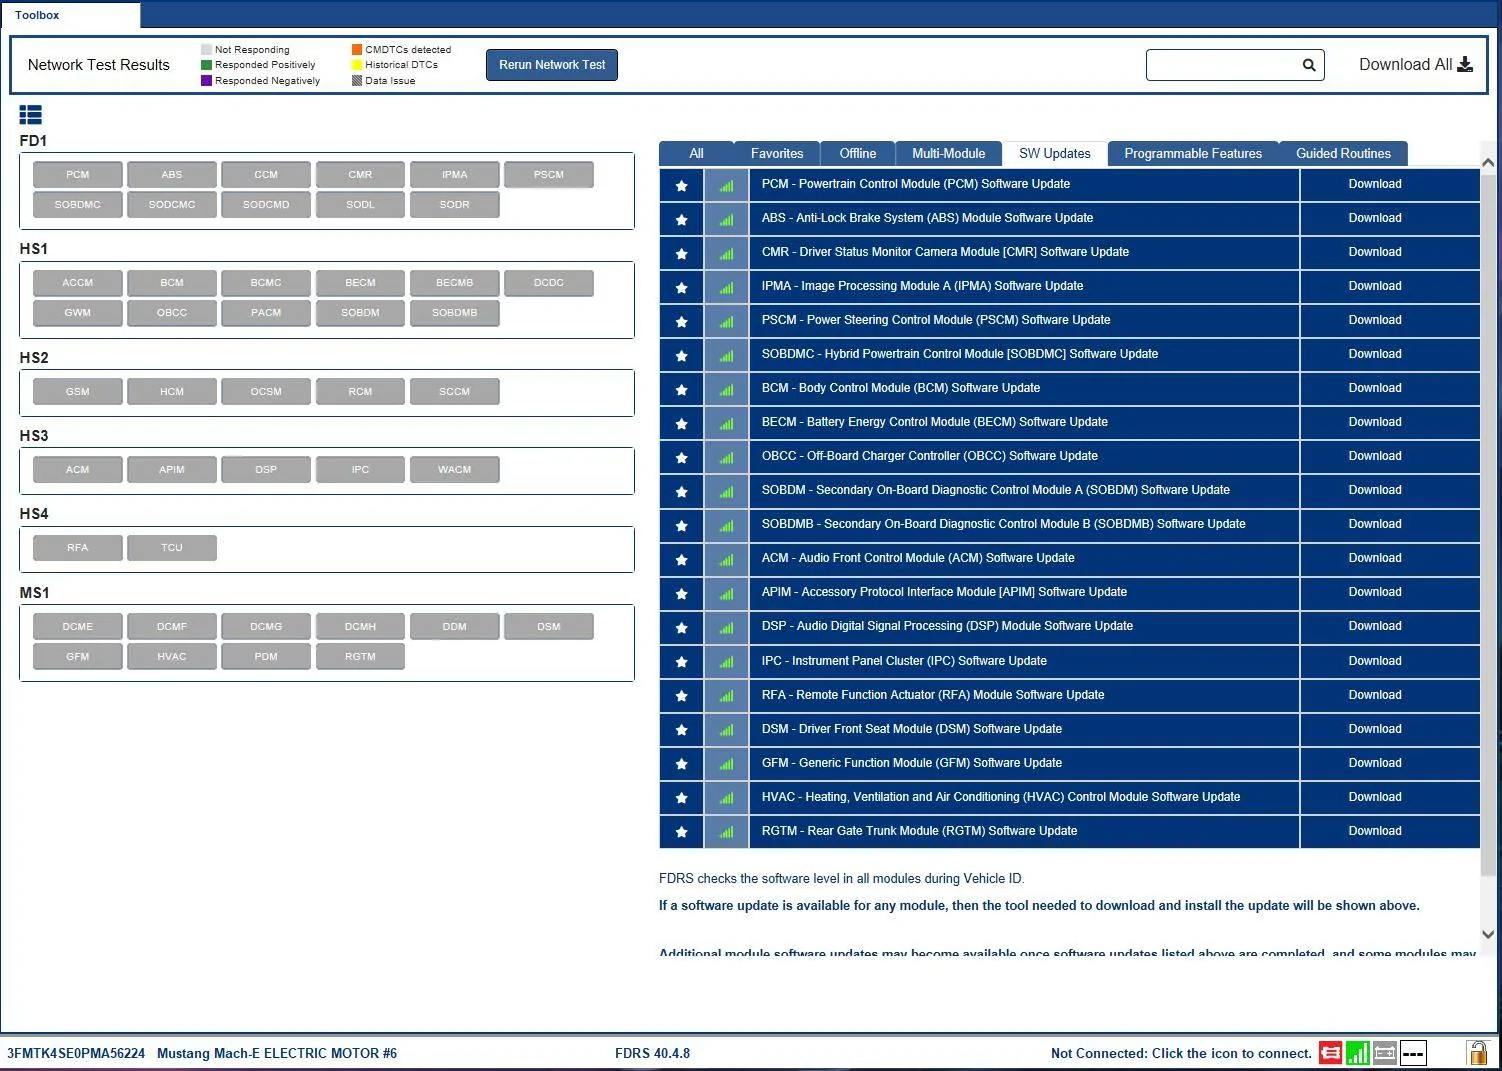1502x1071 pixels.
Task: Click the Rerun Network Test button
Action: click(552, 65)
